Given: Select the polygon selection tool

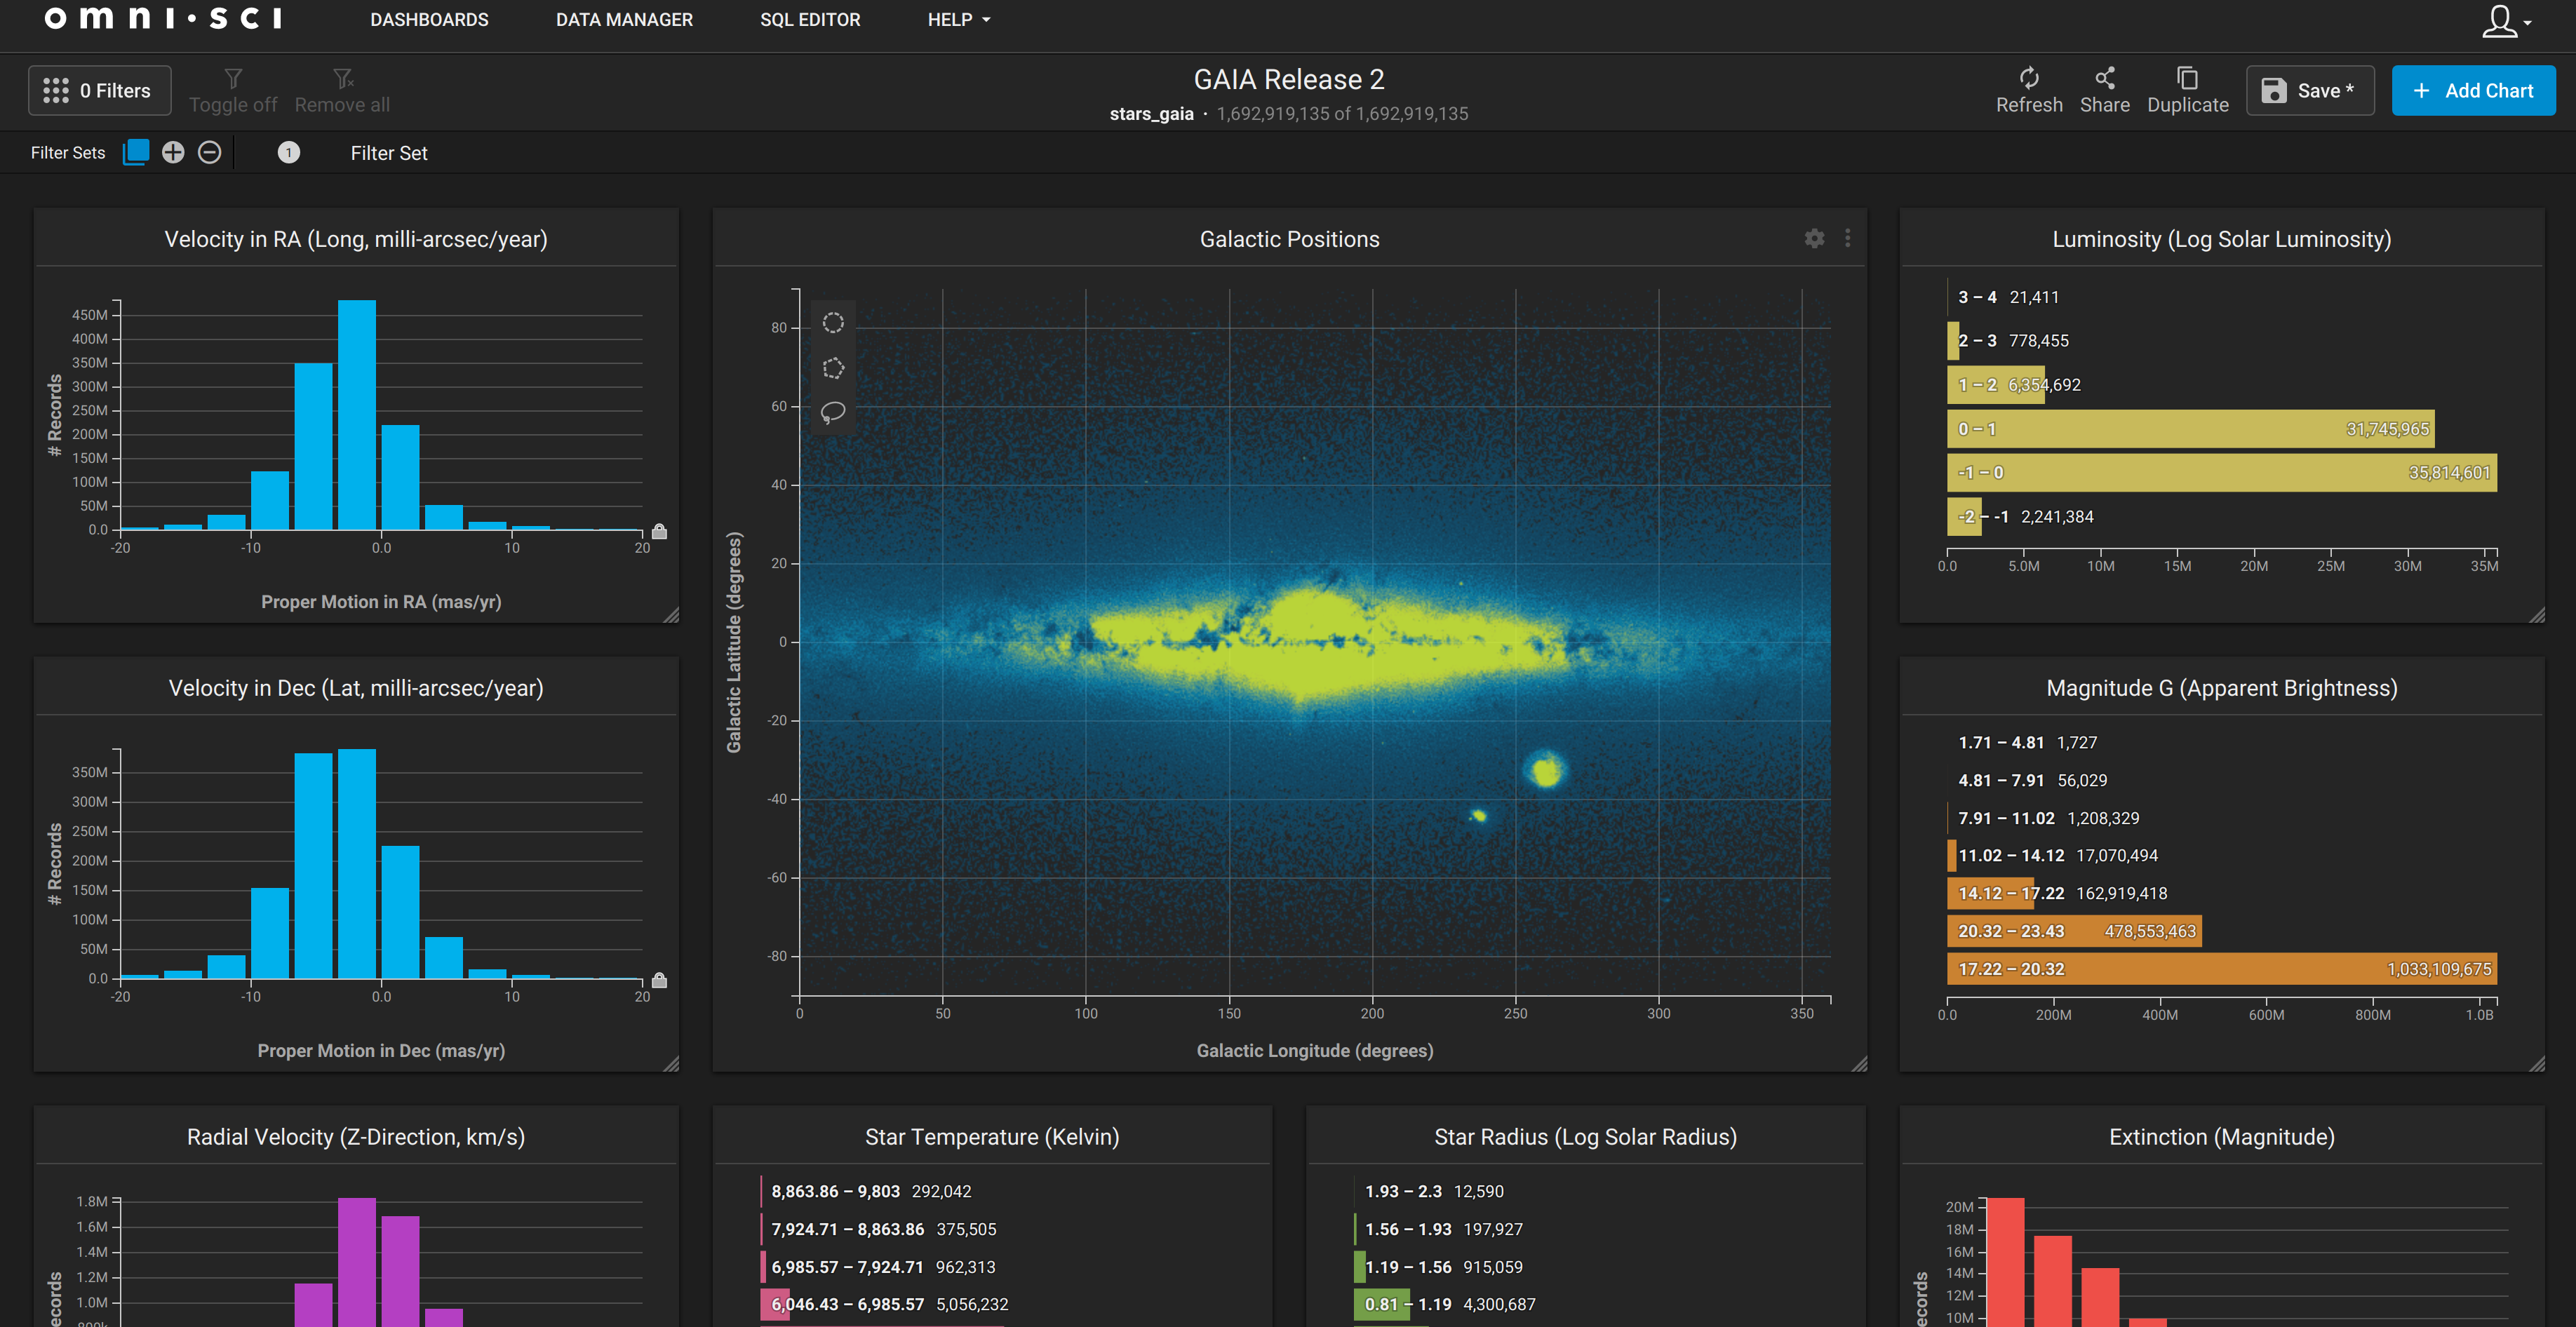Looking at the screenshot, I should (x=832, y=368).
